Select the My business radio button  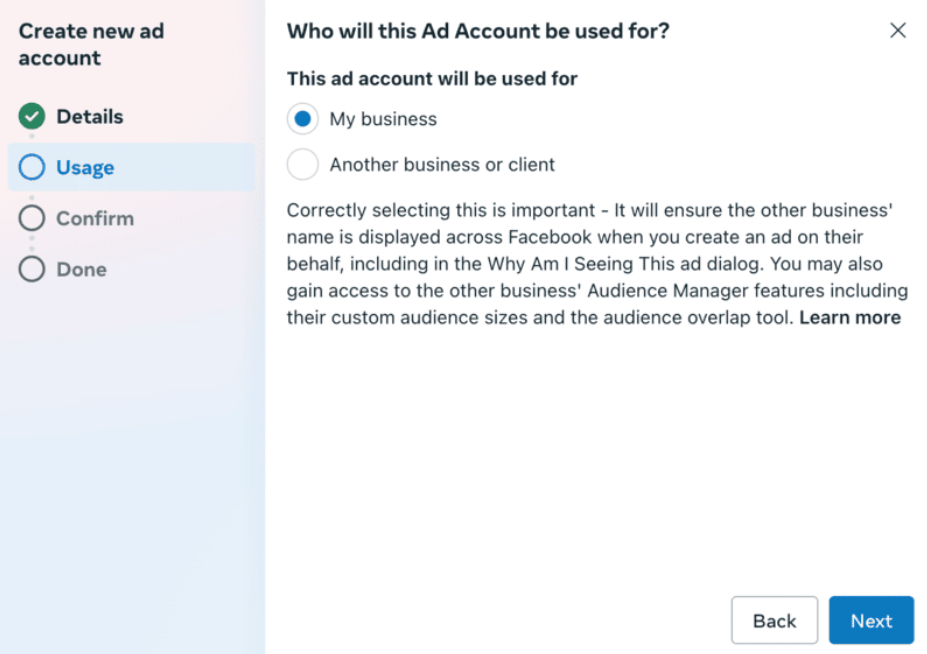click(303, 119)
